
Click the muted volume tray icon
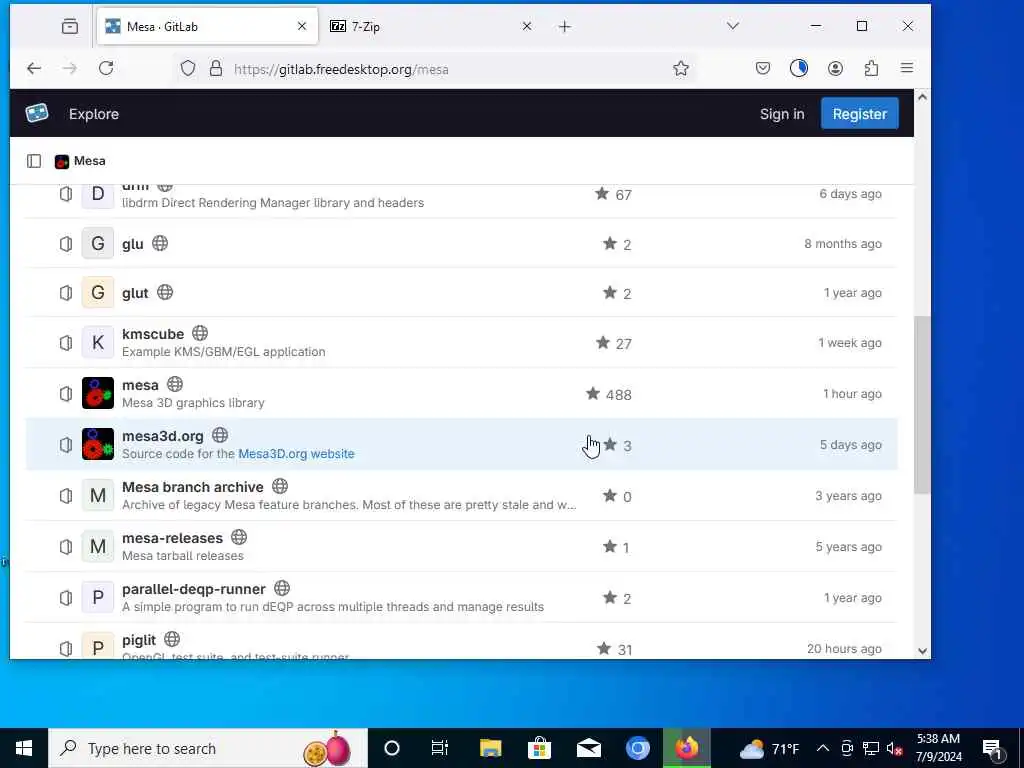tap(895, 748)
